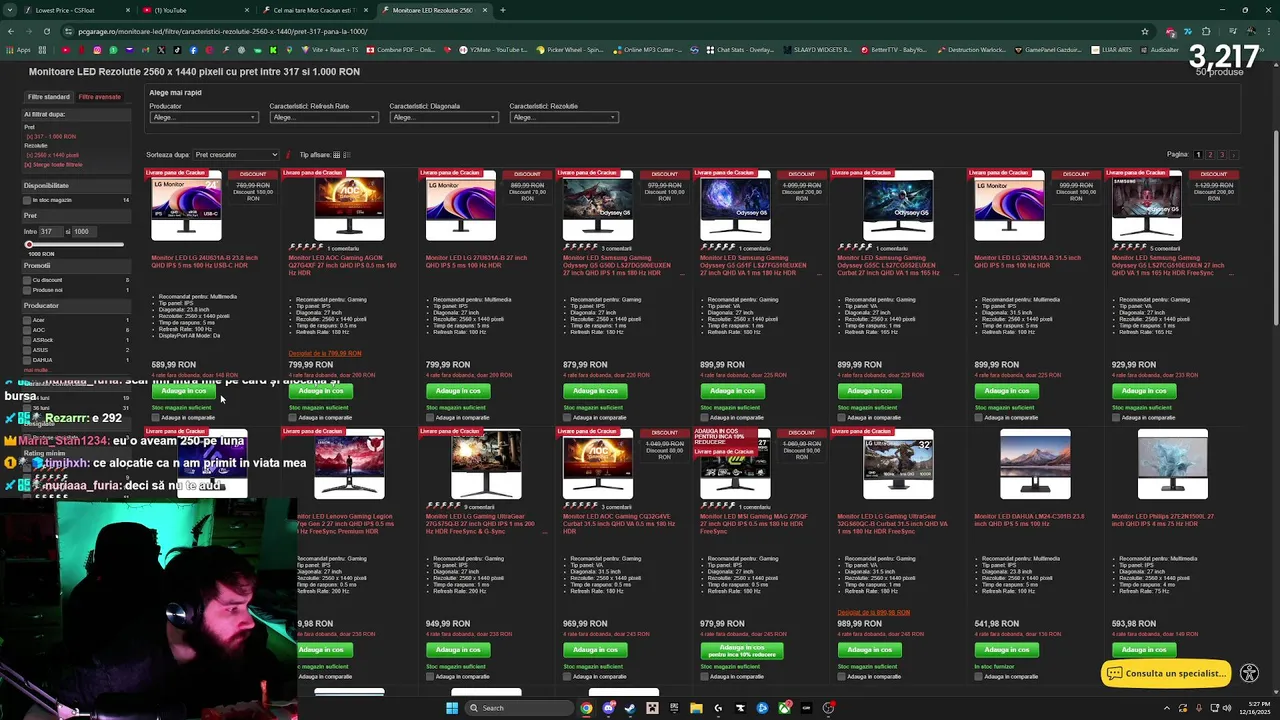This screenshot has width=1280, height=720.
Task: Check the 'Produse noi' filter
Action: click(x=27, y=290)
